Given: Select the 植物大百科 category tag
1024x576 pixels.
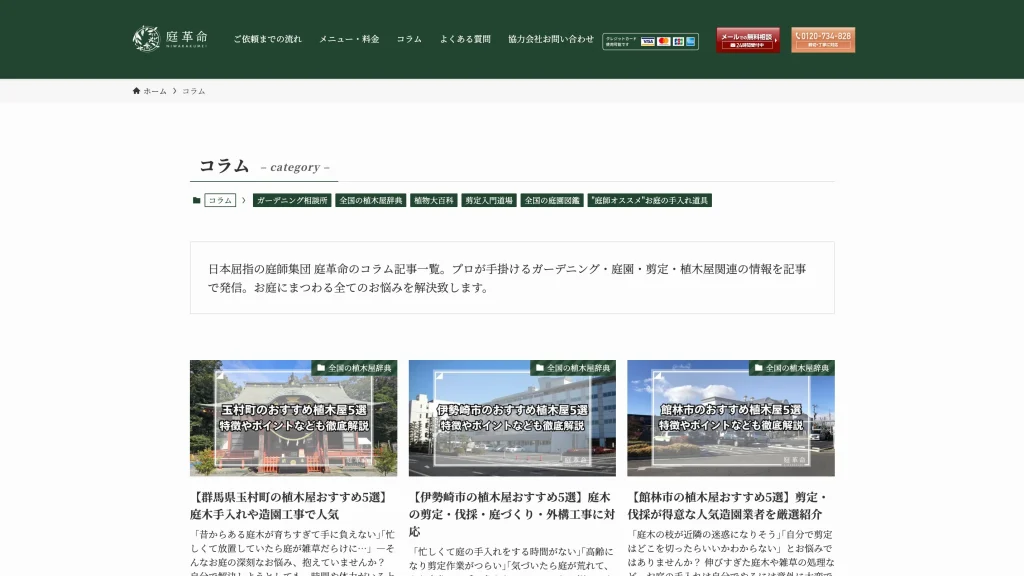Looking at the screenshot, I should pyautogui.click(x=432, y=200).
